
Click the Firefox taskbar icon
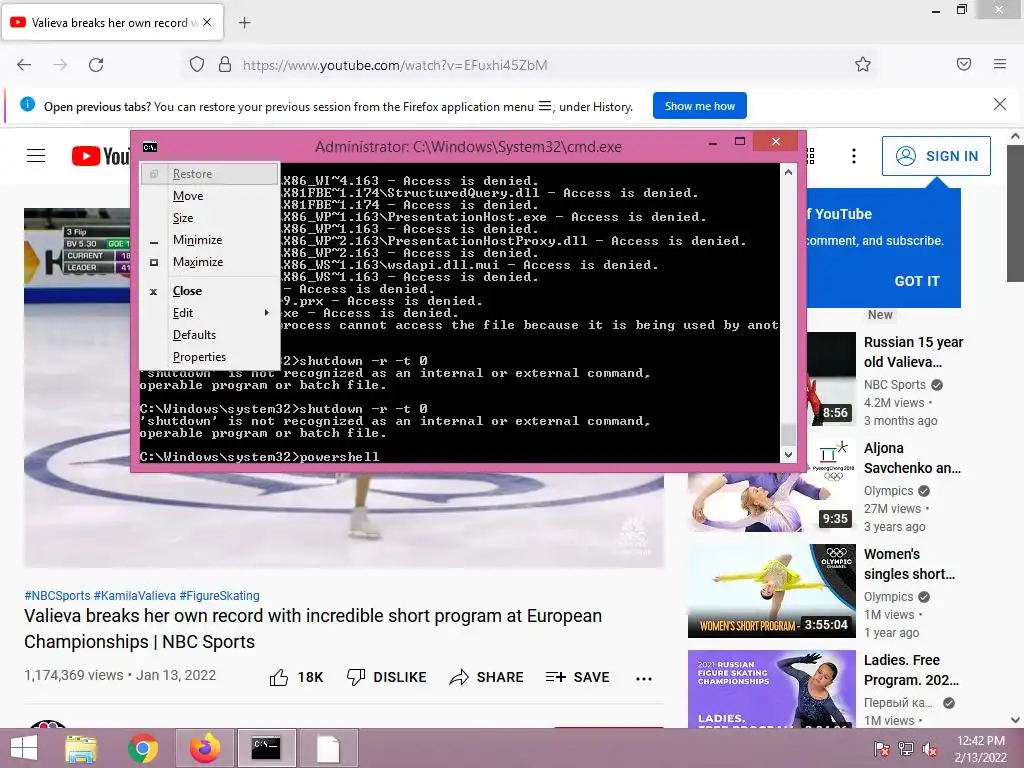click(x=204, y=748)
